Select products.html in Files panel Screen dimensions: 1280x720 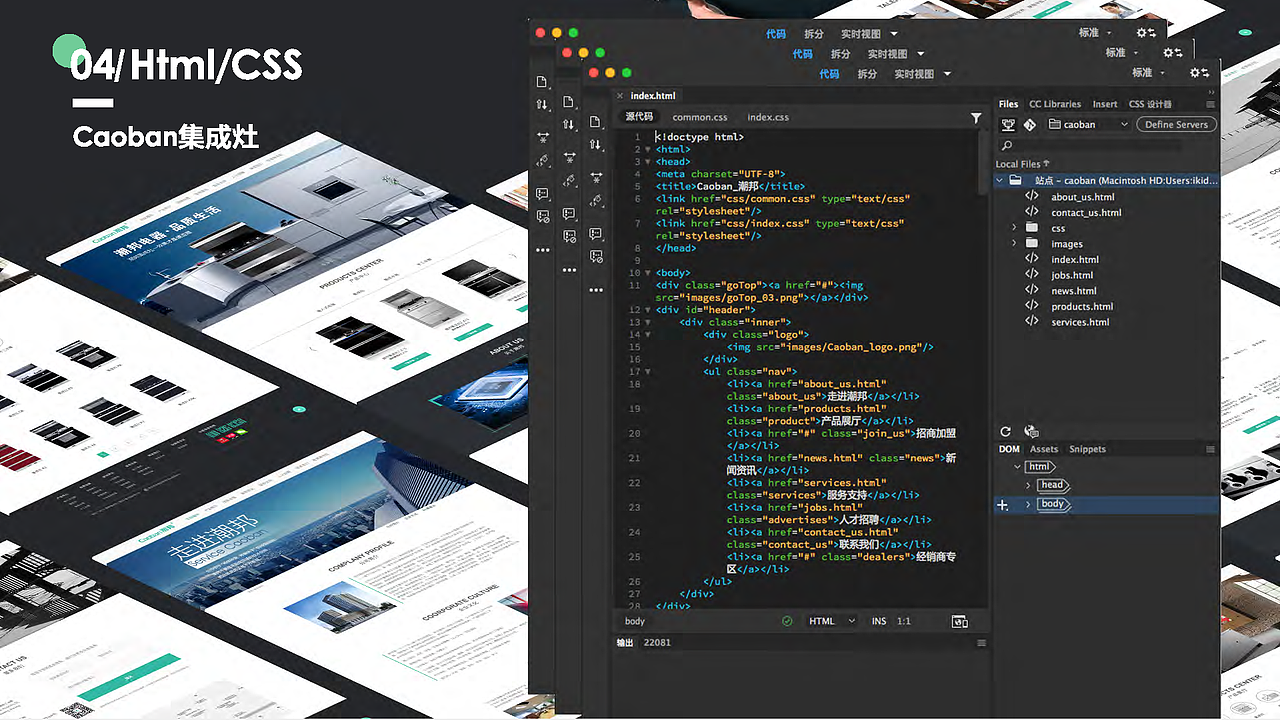point(1082,307)
